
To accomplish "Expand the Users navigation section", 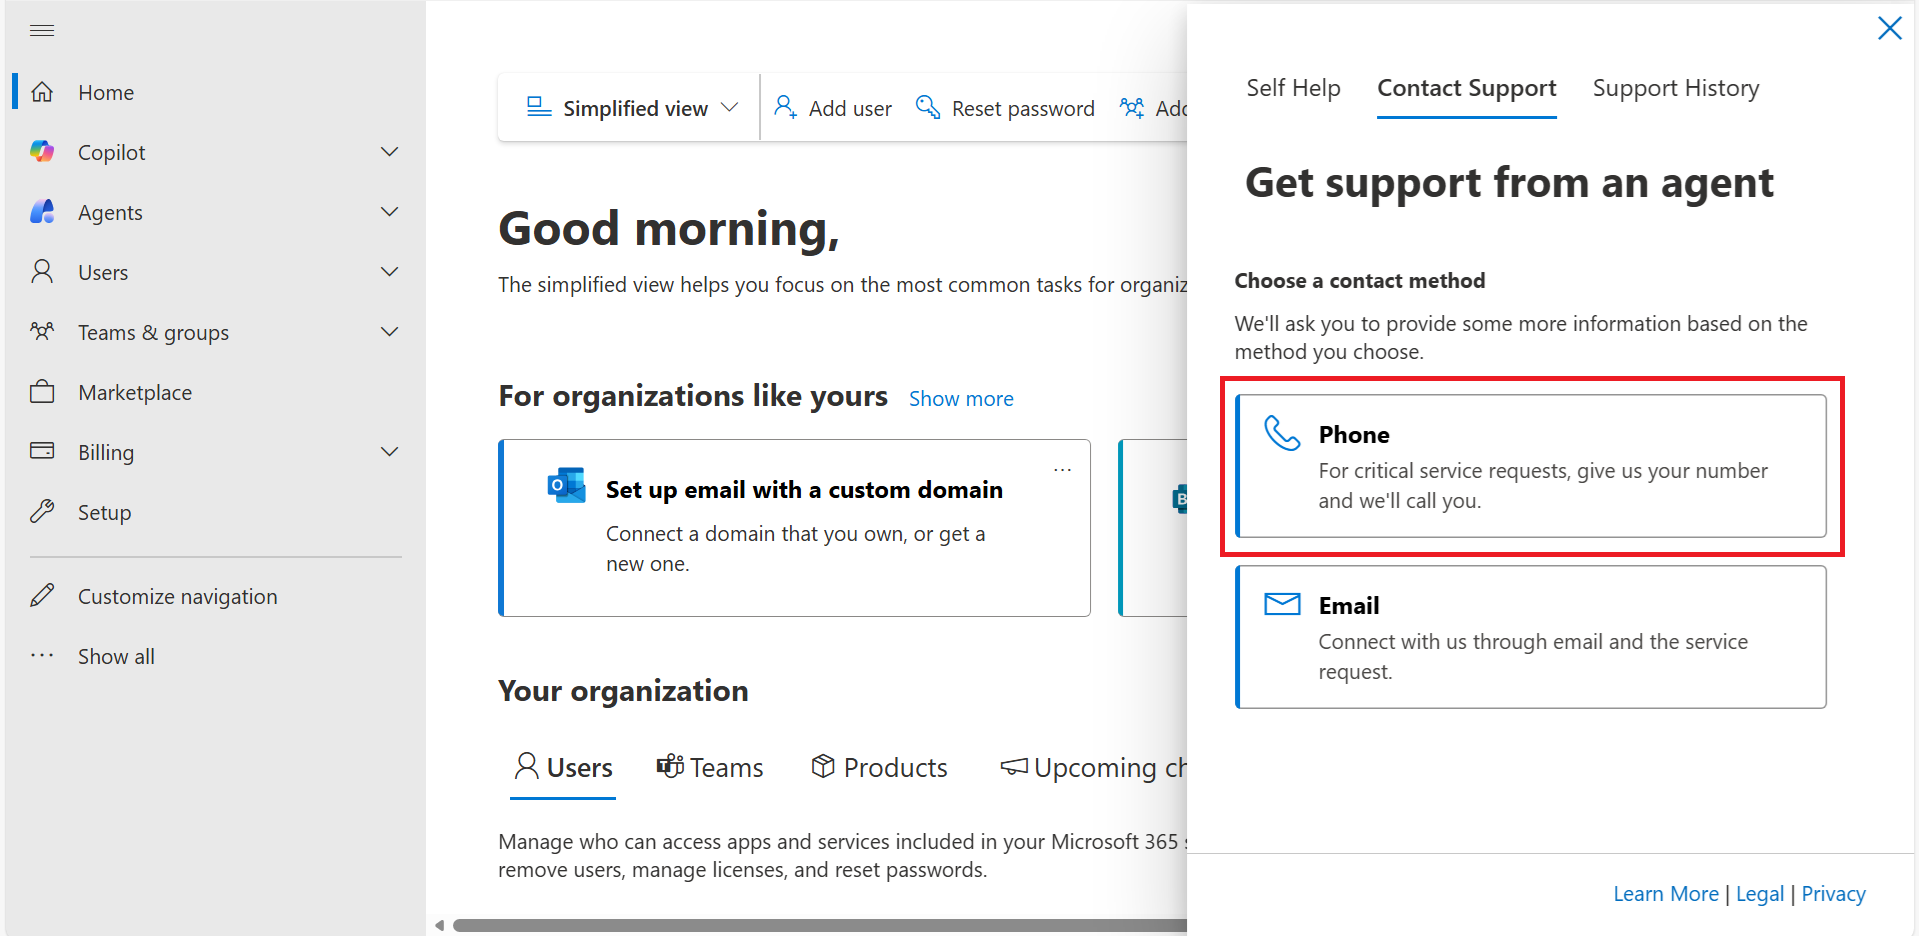I will pyautogui.click(x=390, y=272).
